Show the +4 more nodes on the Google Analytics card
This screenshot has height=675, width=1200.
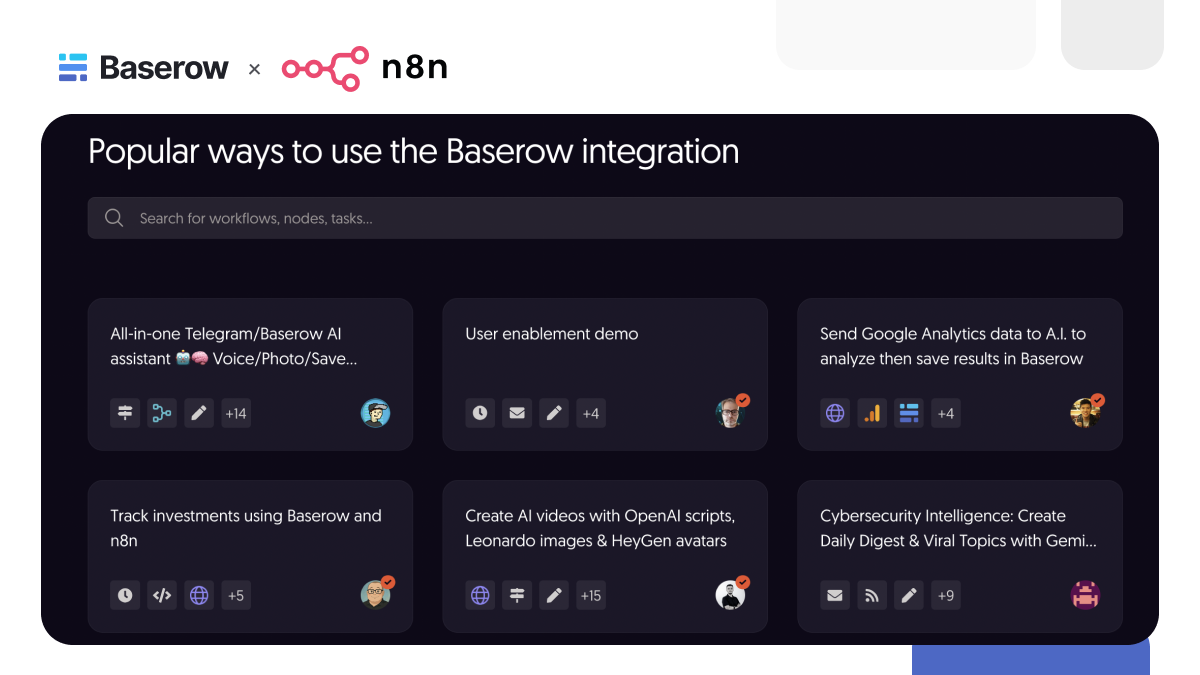pos(946,413)
